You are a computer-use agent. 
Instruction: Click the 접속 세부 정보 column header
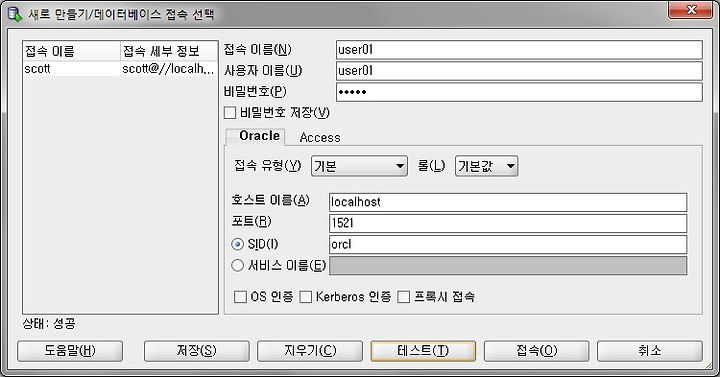[169, 51]
